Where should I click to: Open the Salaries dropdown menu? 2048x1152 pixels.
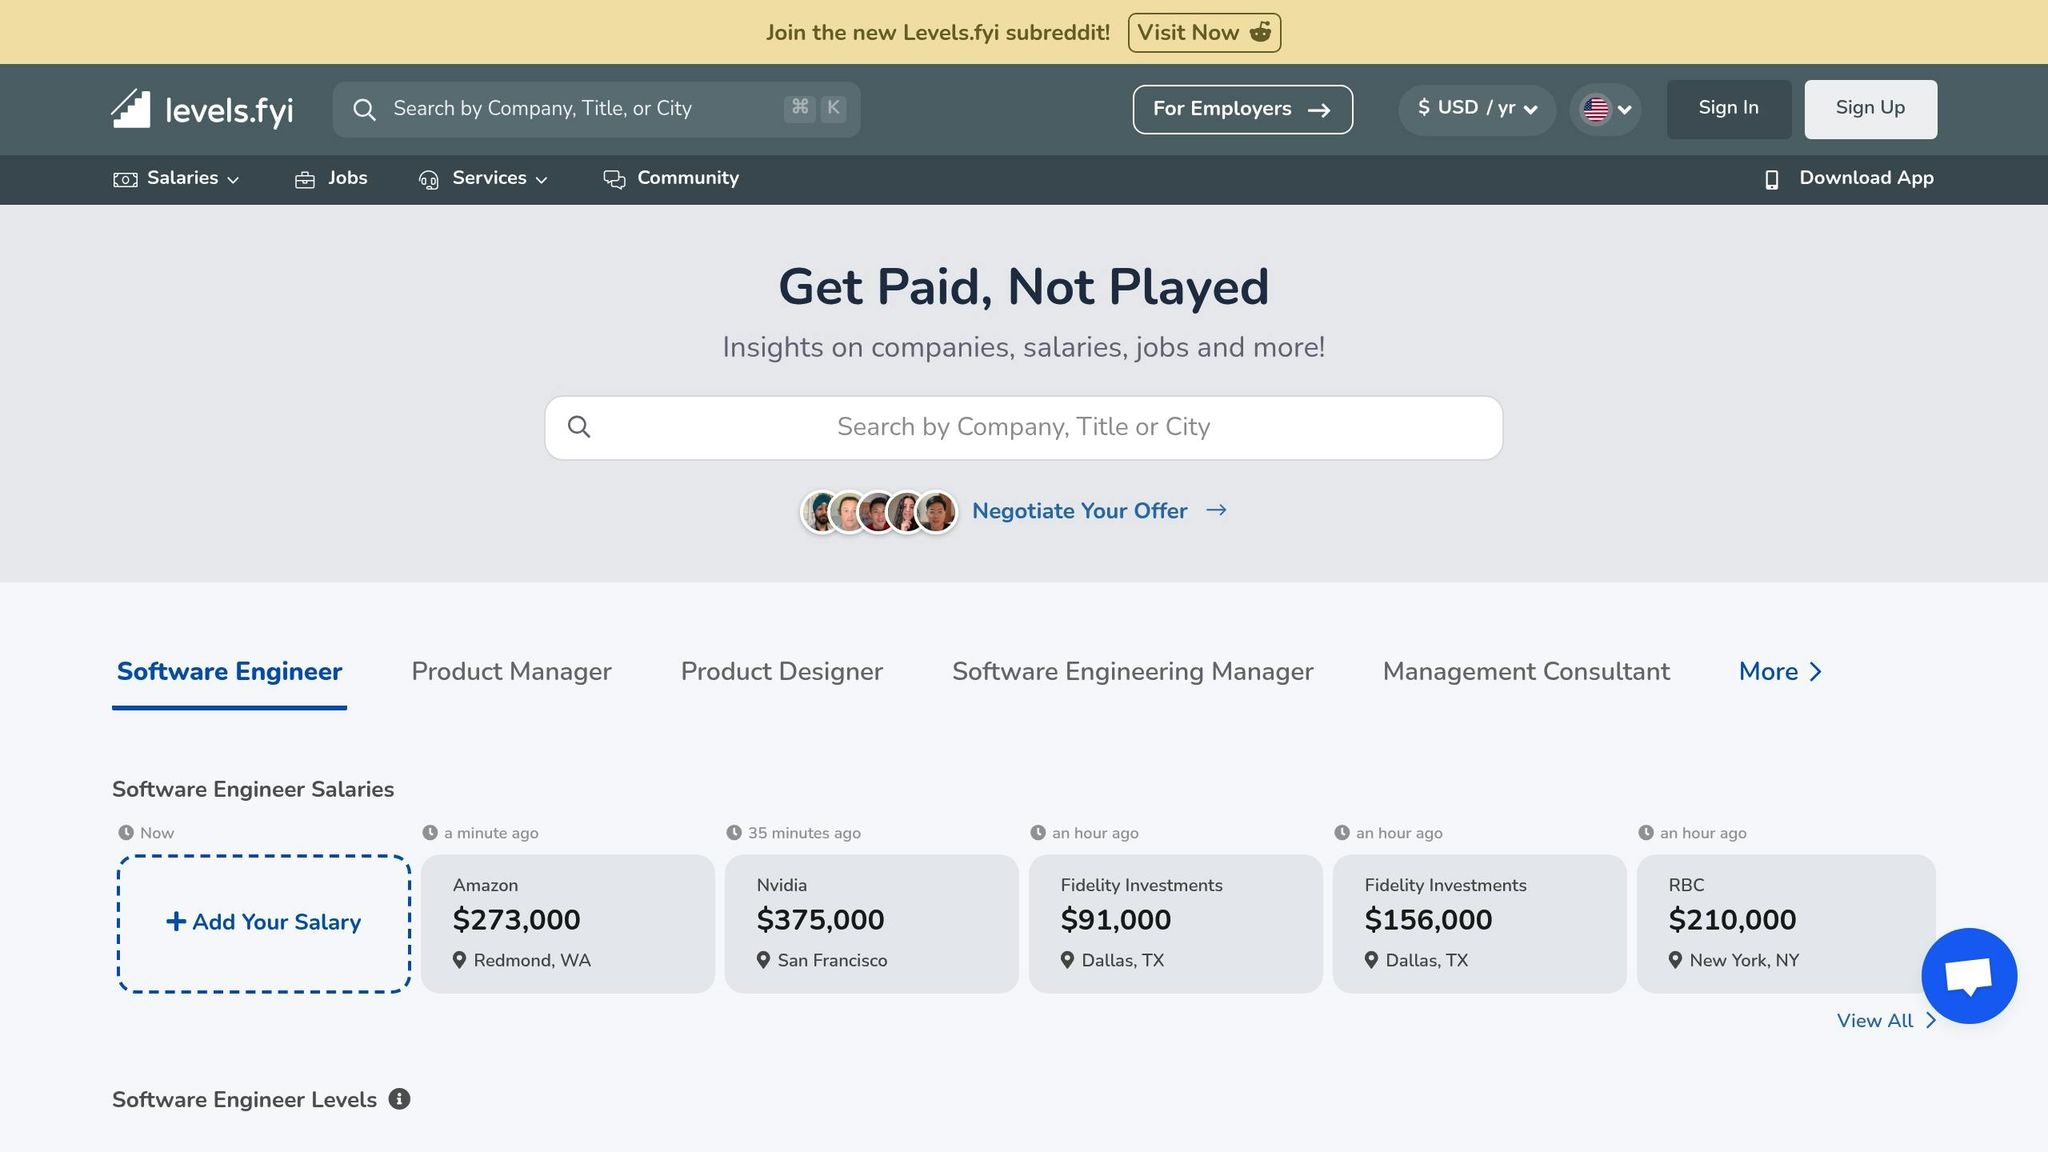pos(177,179)
